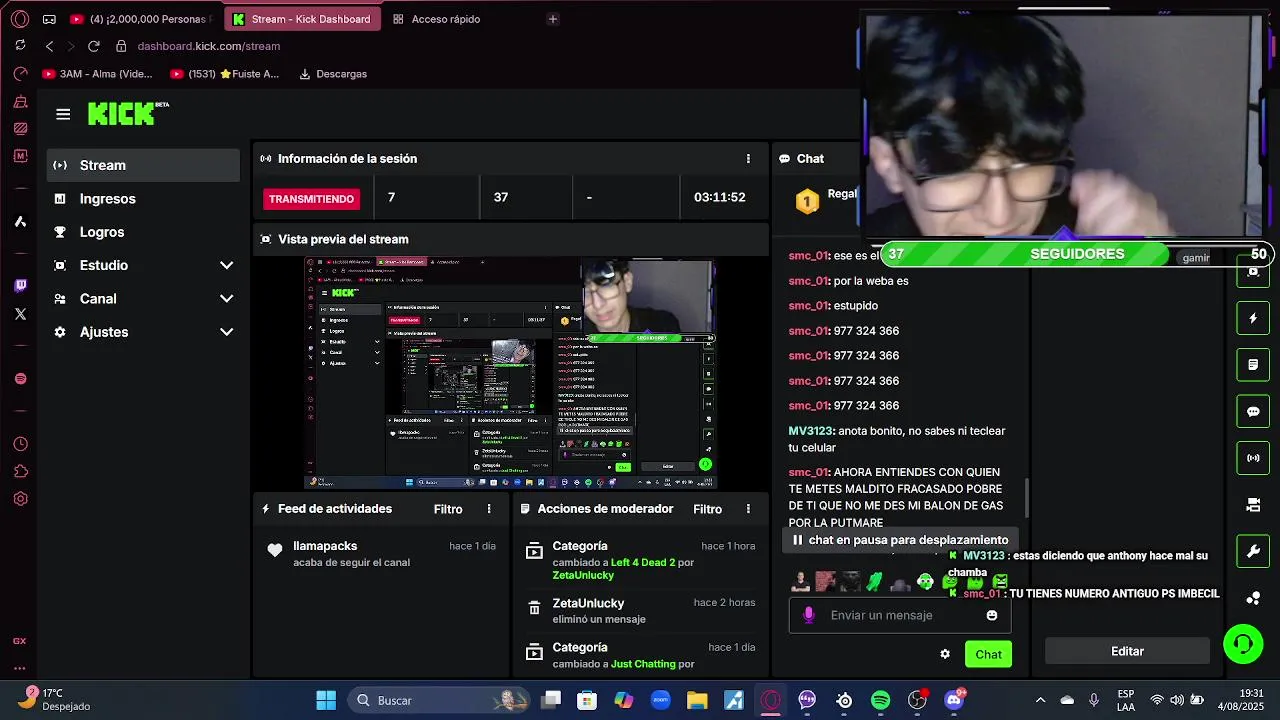The height and width of the screenshot is (720, 1280).
Task: Open Opera GX extensions cube icon
Action: pyautogui.click(x=20, y=471)
